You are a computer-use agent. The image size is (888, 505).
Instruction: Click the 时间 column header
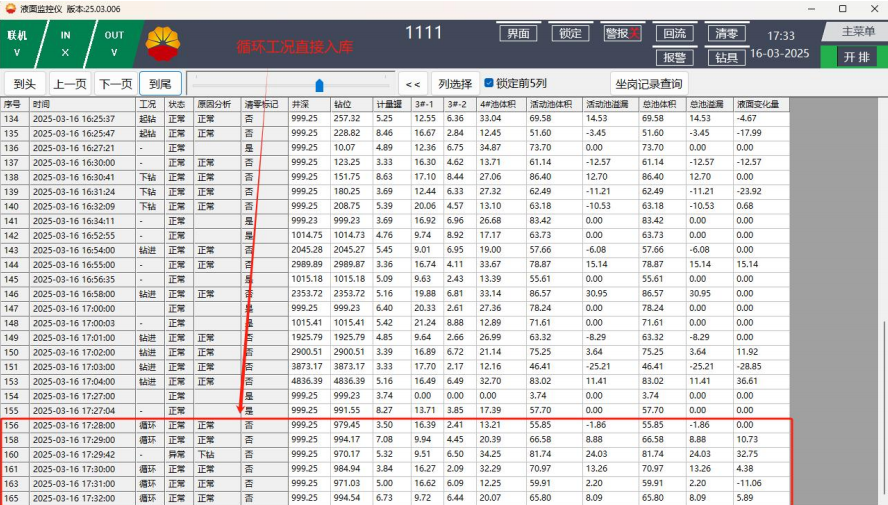83,104
